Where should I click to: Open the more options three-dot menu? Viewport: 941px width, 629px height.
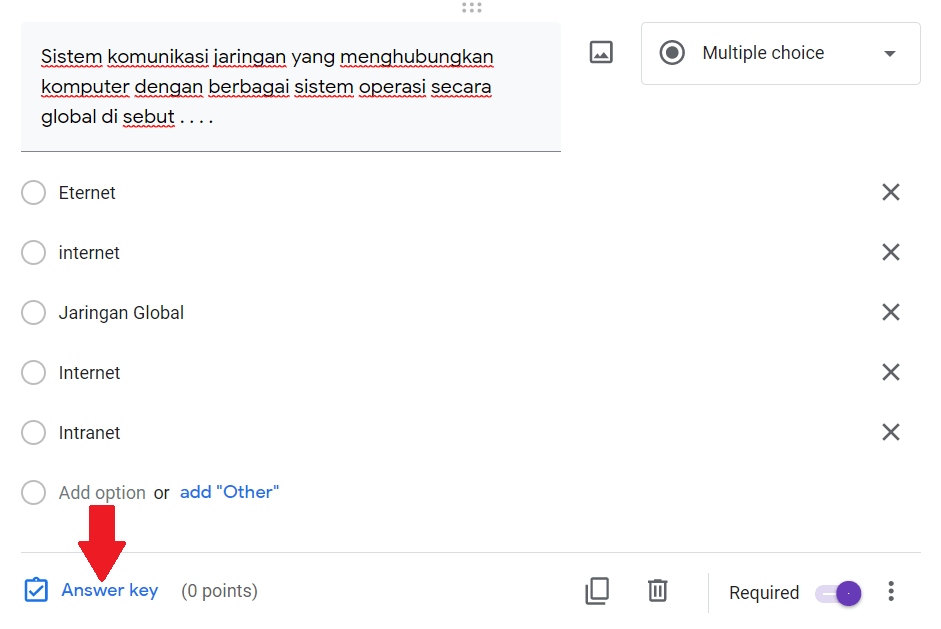[x=891, y=592]
